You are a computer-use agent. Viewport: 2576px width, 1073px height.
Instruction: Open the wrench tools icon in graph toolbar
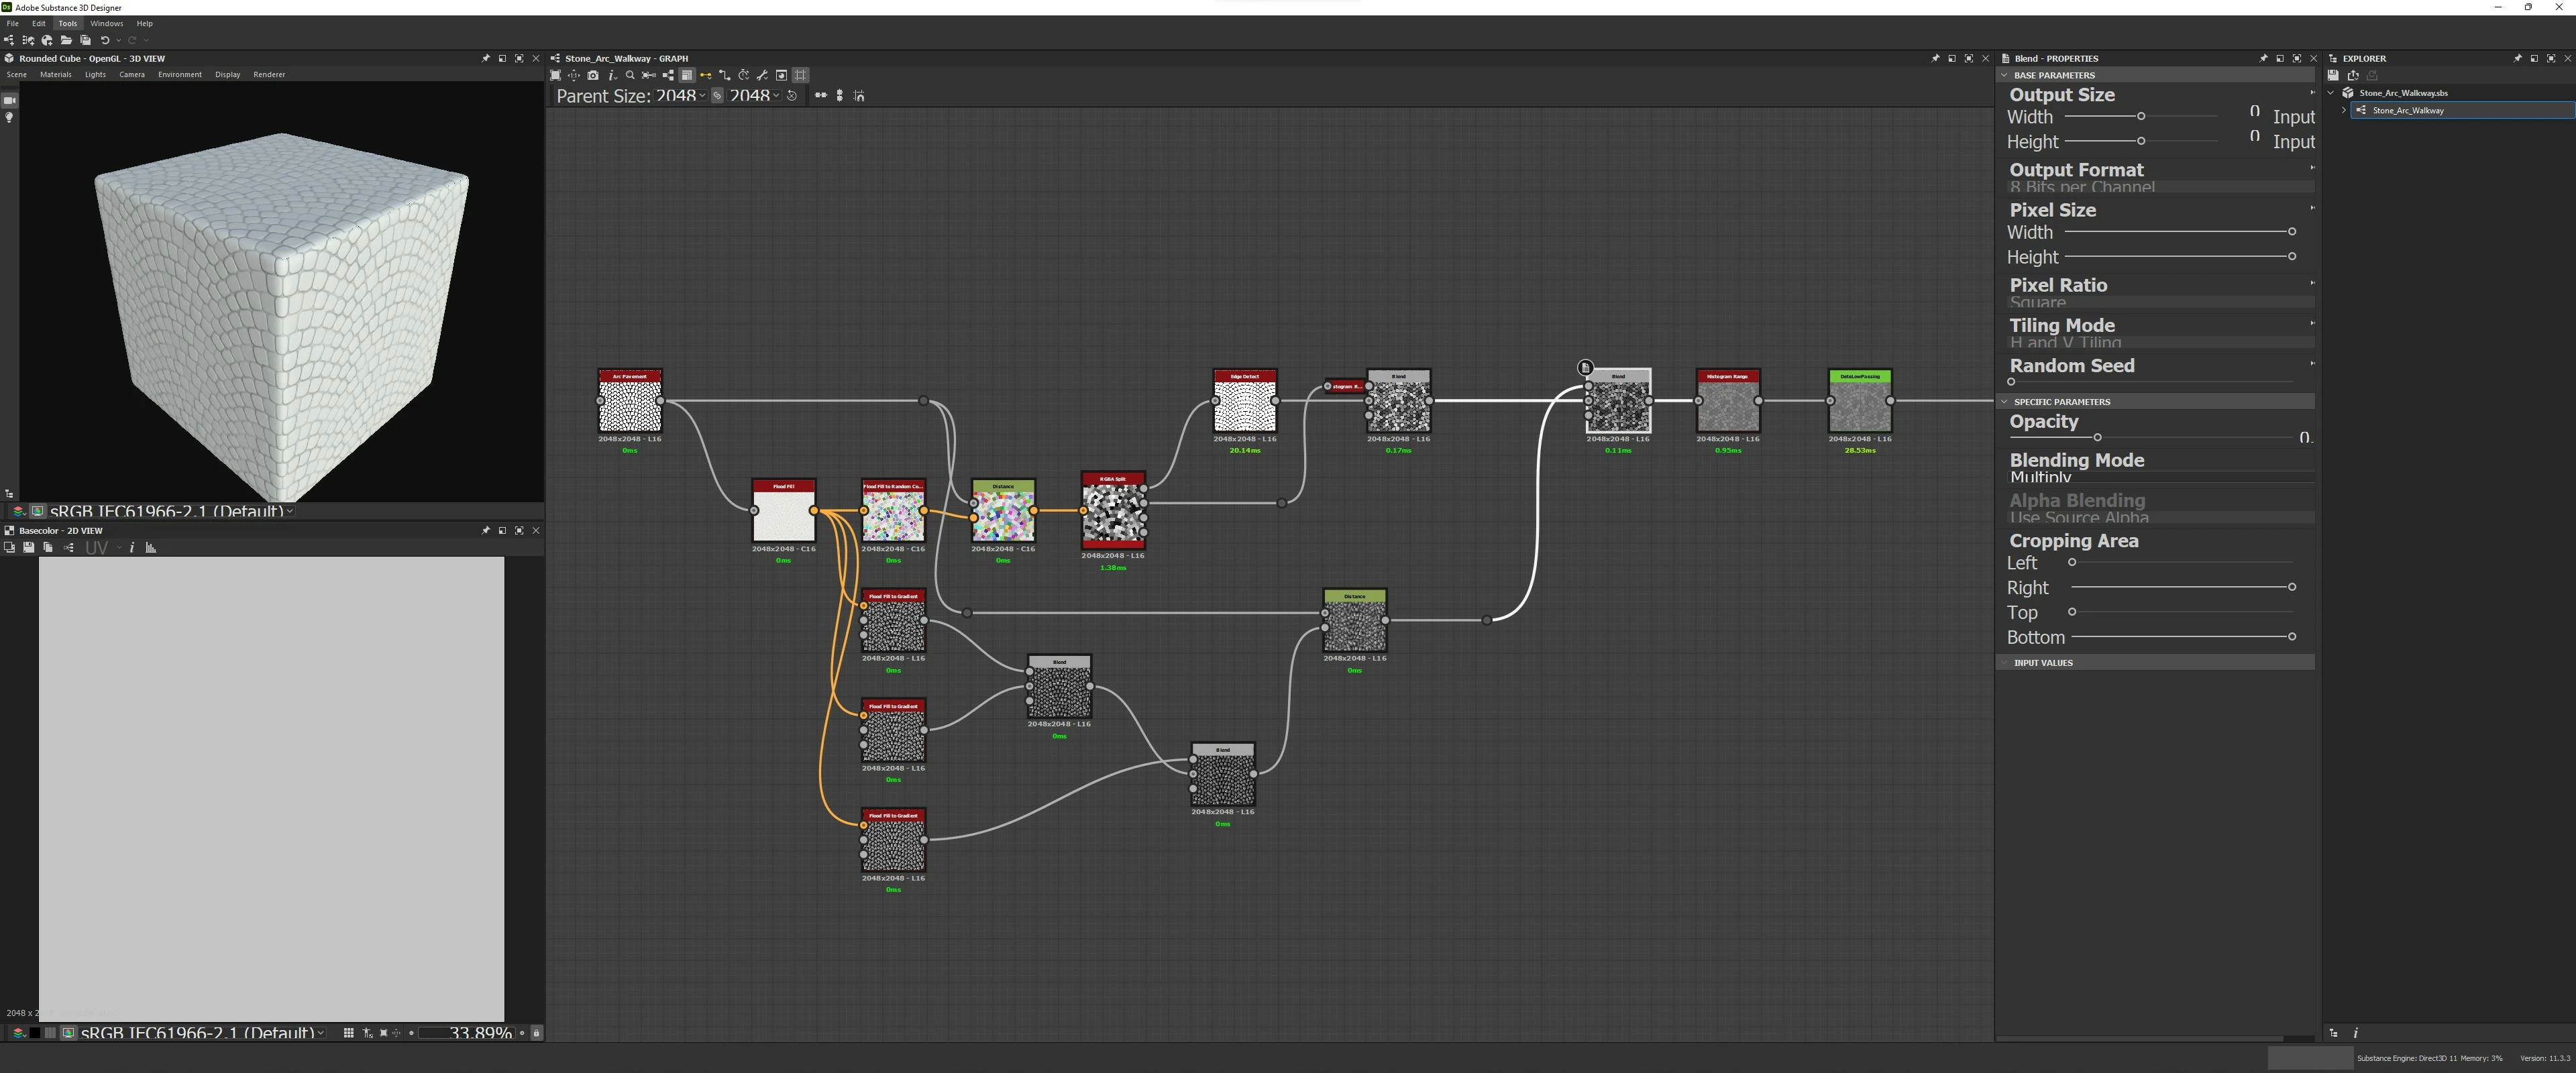click(762, 75)
